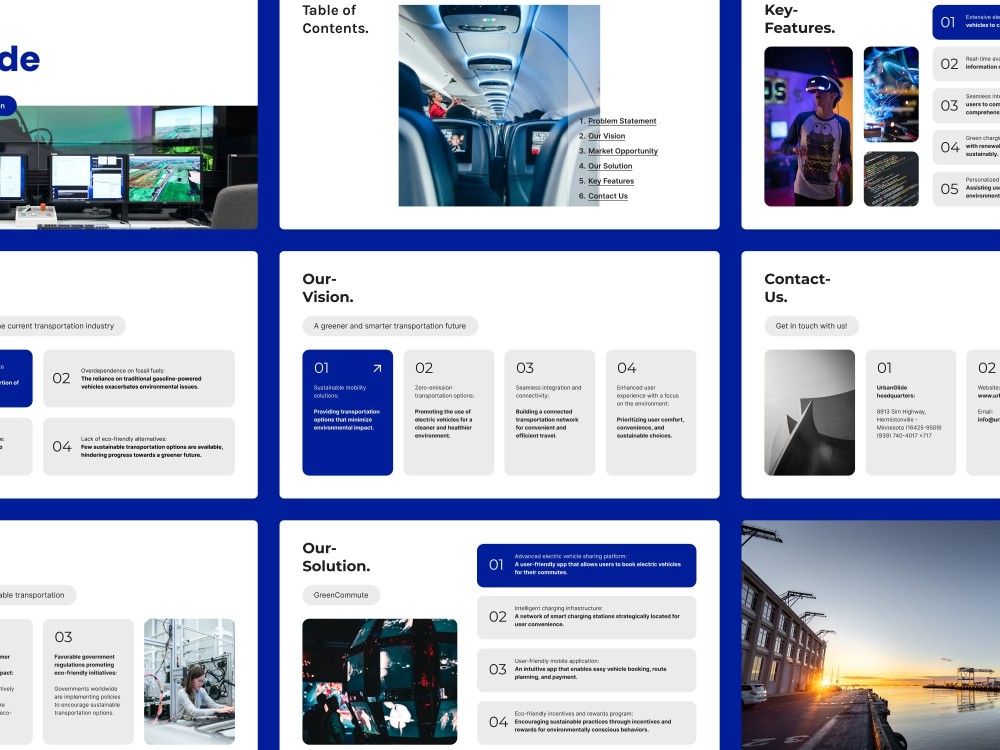
Task: Follow the Market Opportunity link
Action: pyautogui.click(x=622, y=151)
